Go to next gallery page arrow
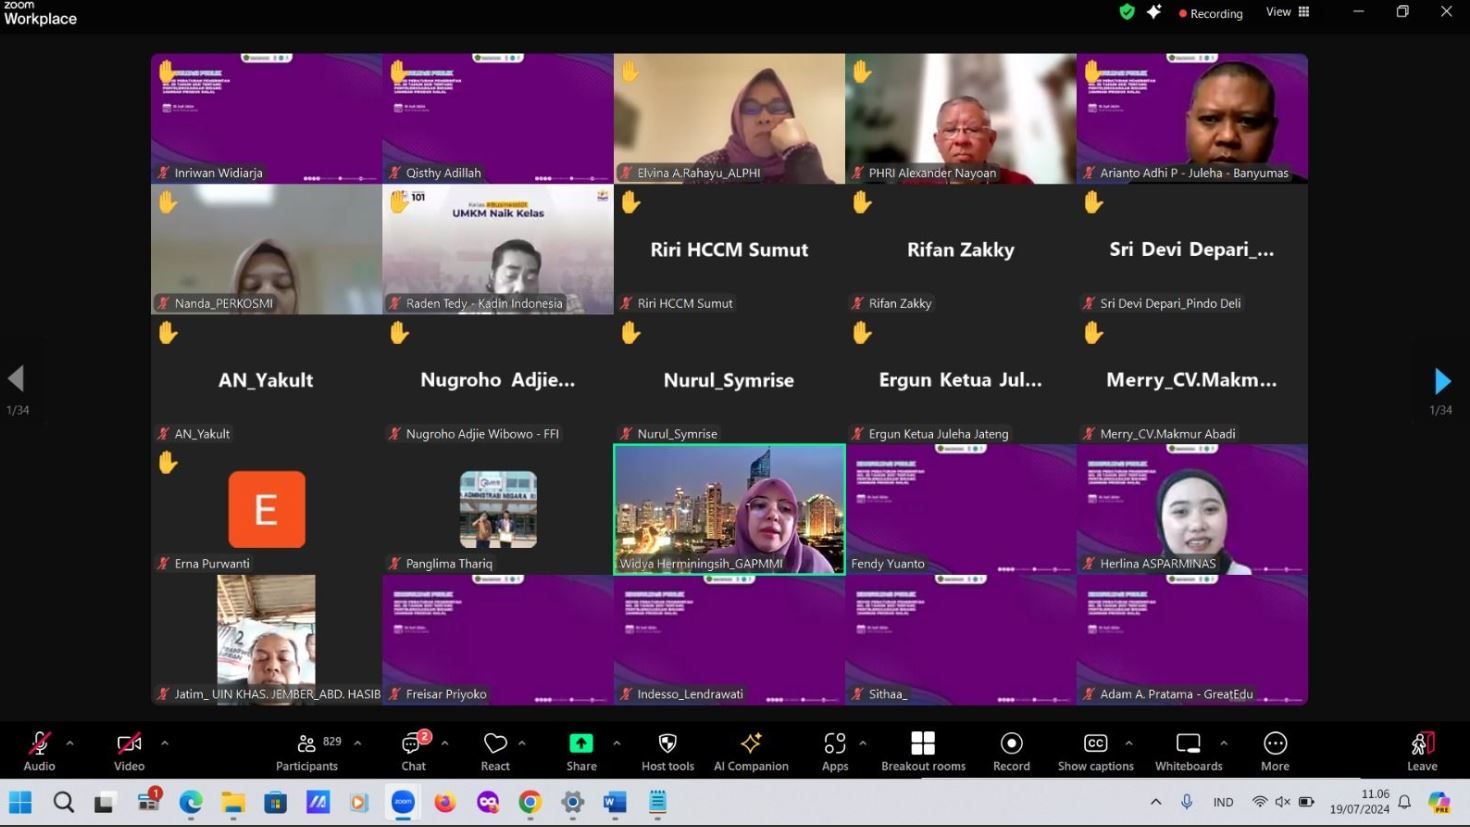The height and width of the screenshot is (827, 1470). coord(1442,381)
